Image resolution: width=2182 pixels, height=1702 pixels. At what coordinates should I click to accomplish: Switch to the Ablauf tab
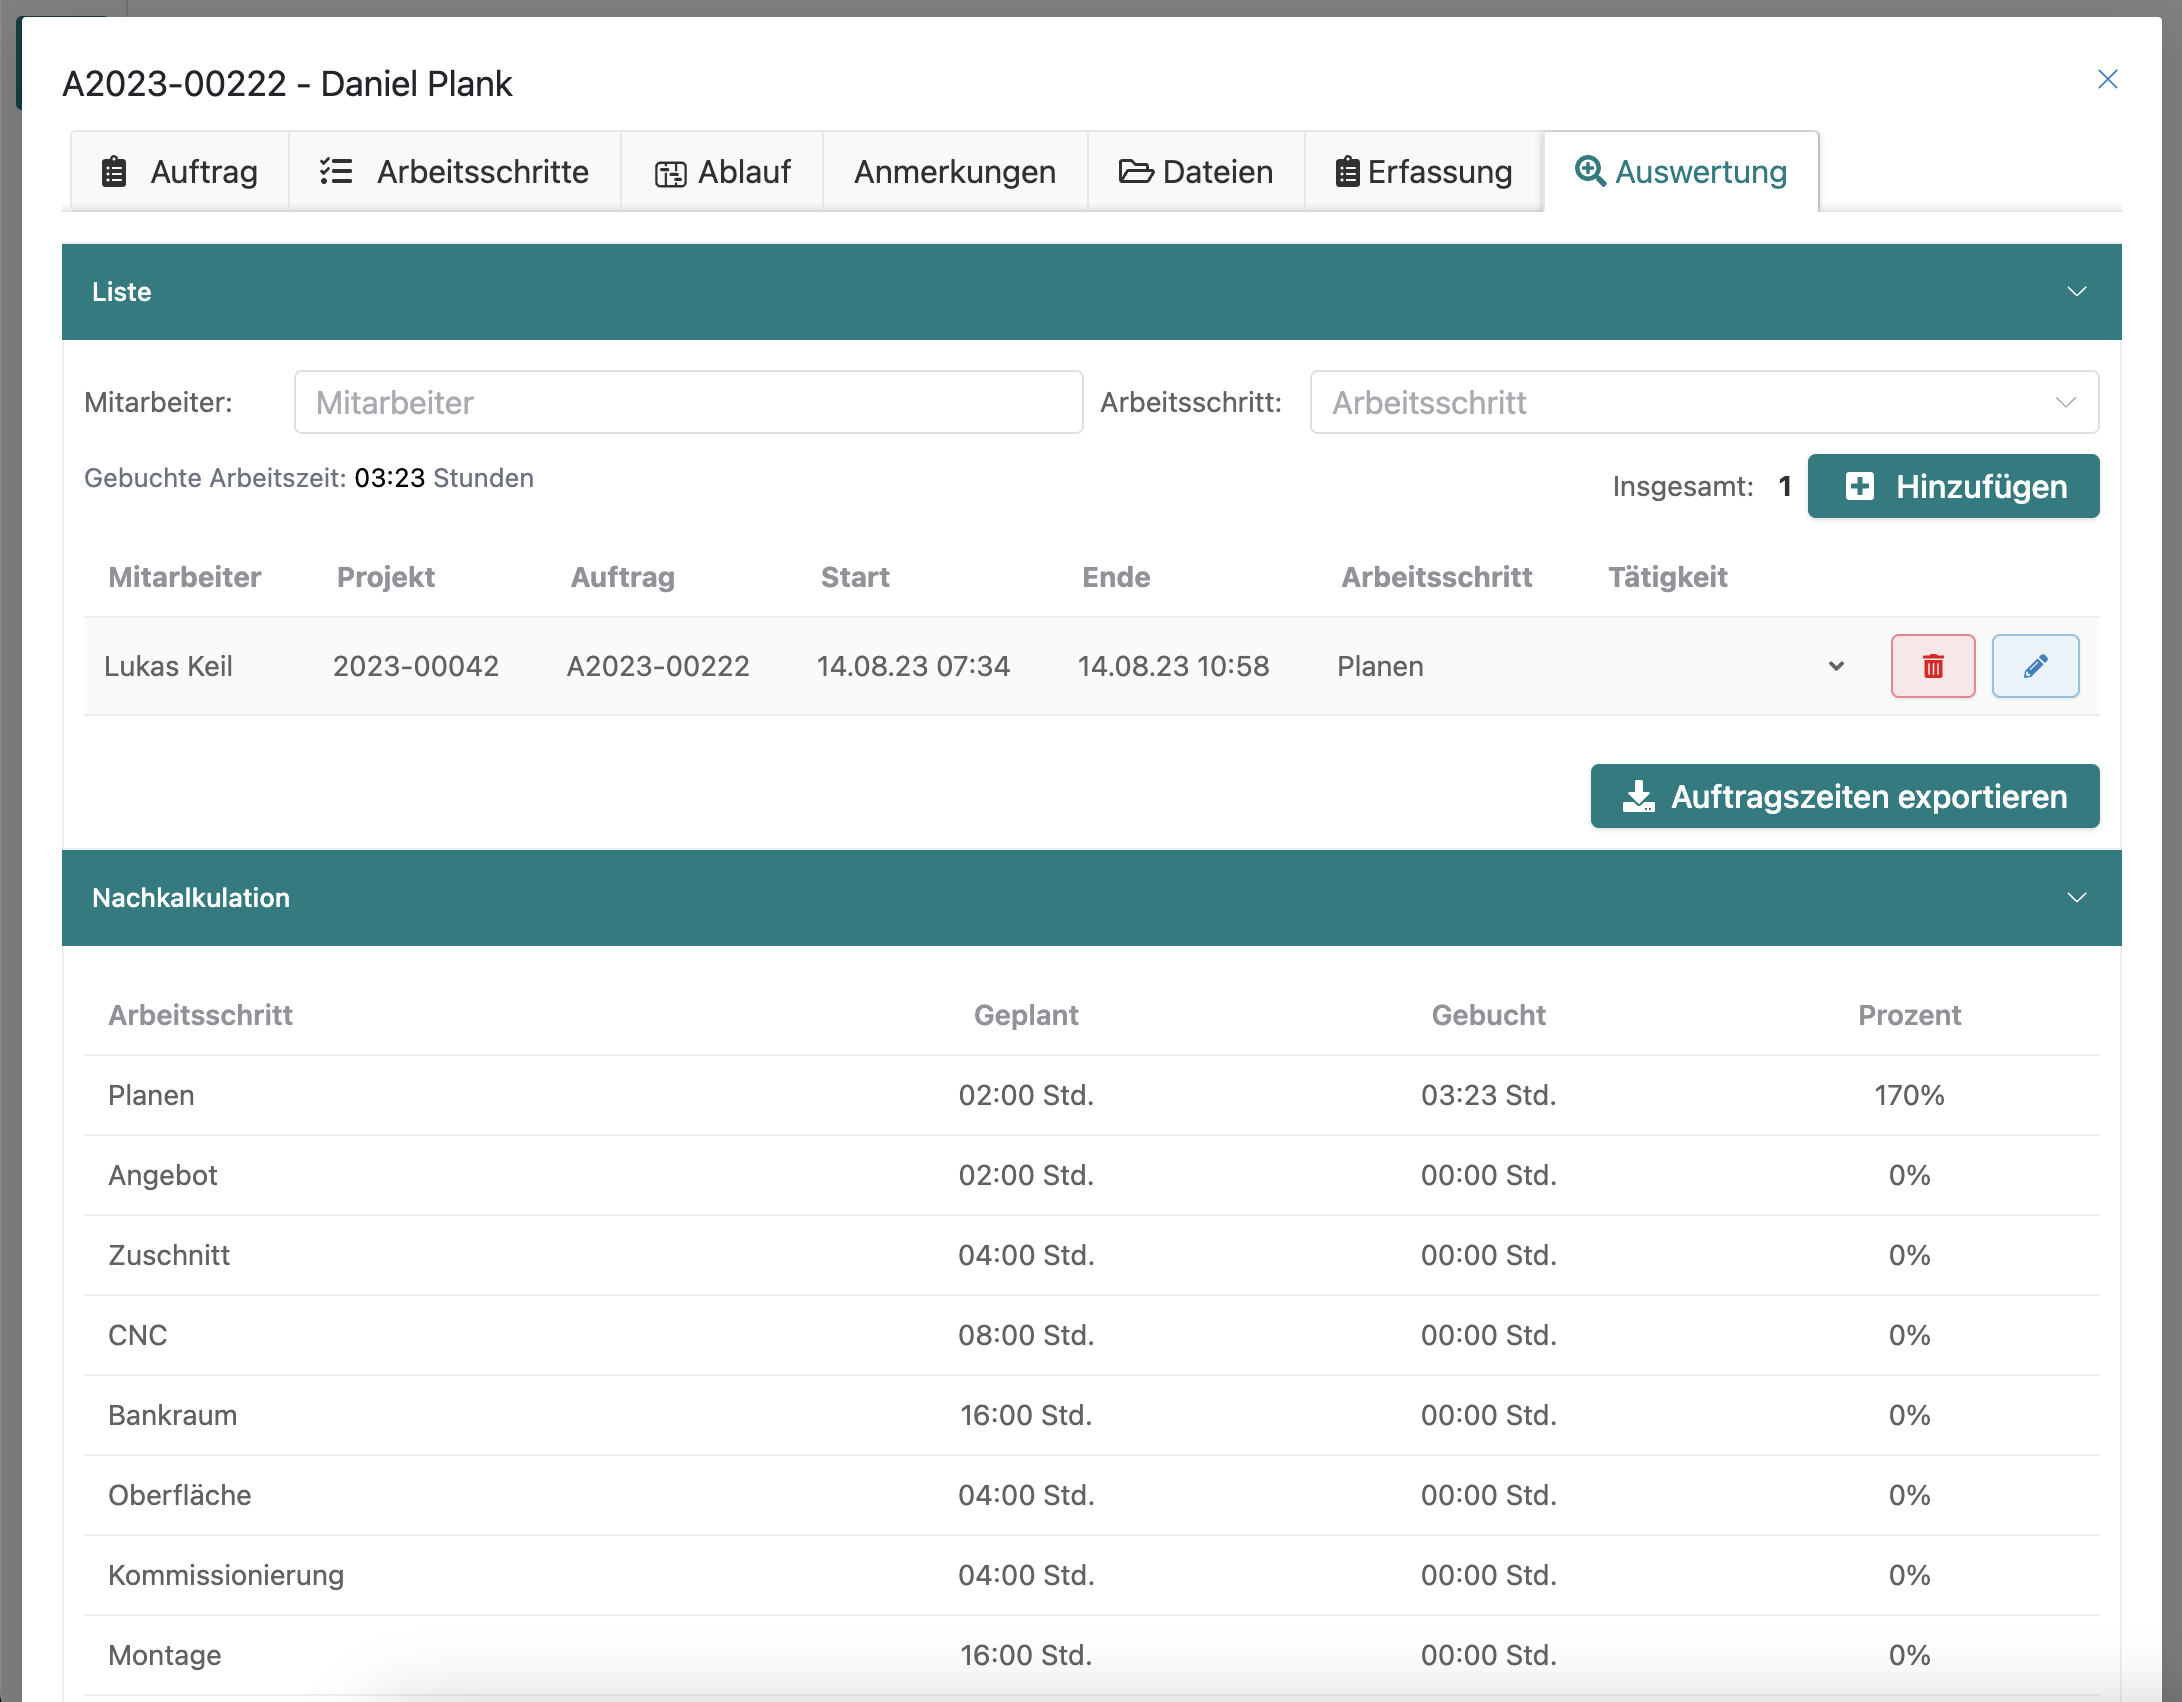(x=722, y=172)
